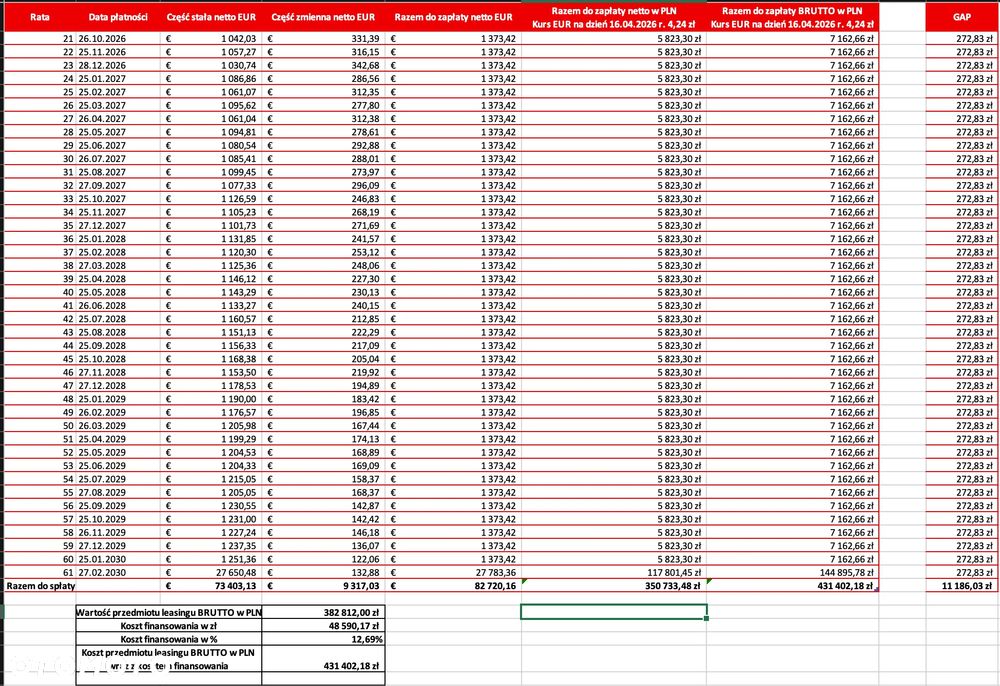
Task: Select the cell containing "168,89"
Action: 323,453
